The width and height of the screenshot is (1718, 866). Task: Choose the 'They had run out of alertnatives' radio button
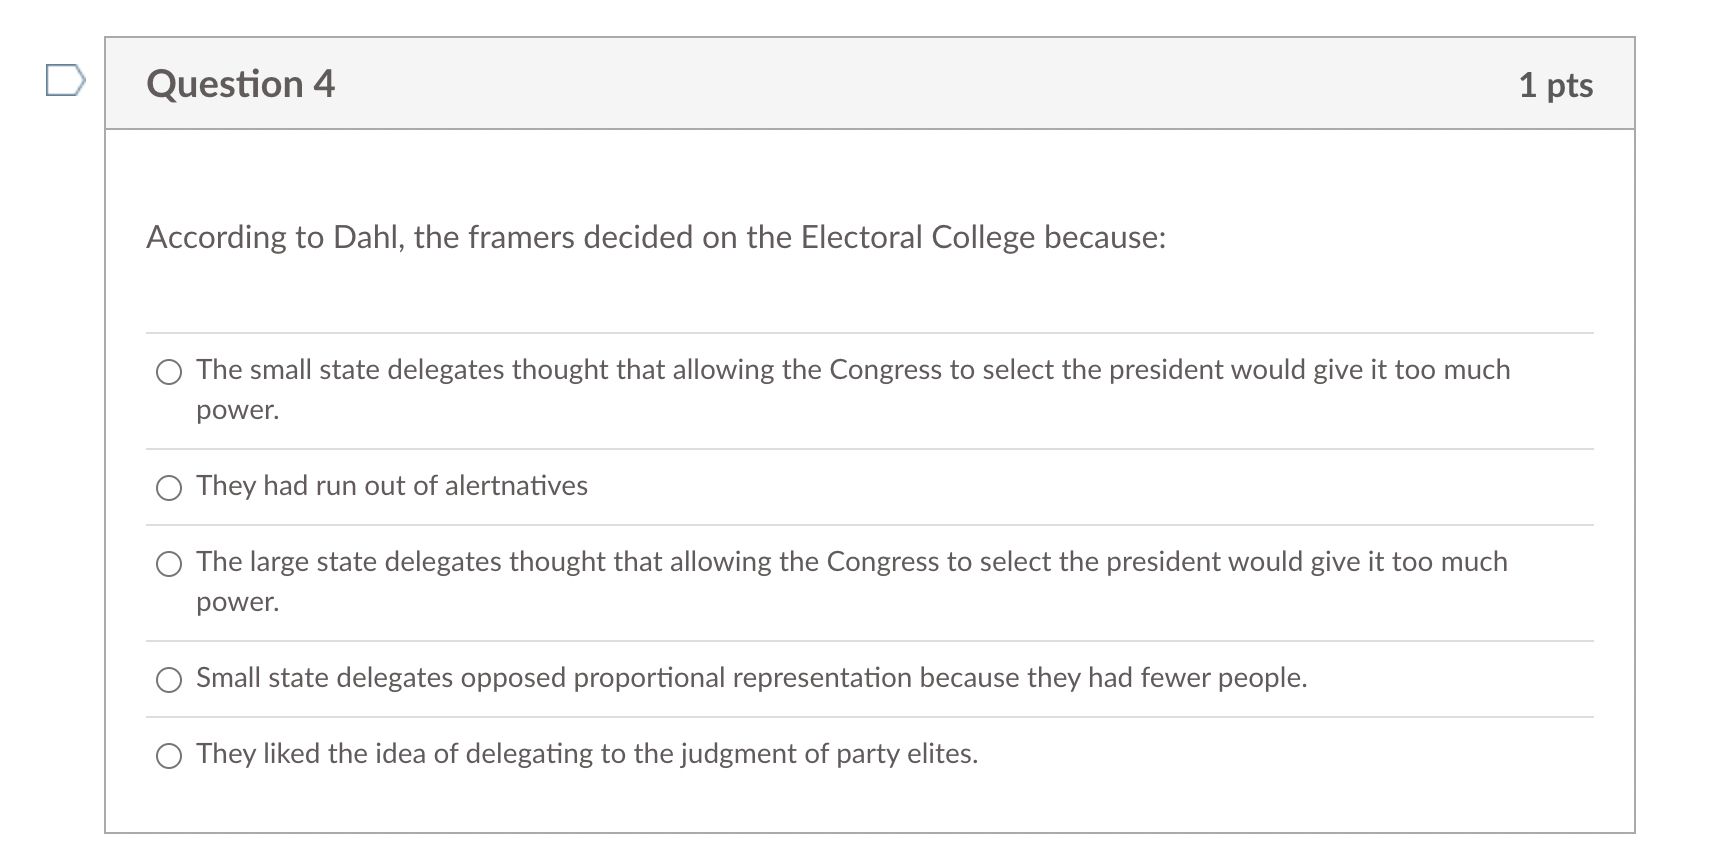click(x=169, y=488)
